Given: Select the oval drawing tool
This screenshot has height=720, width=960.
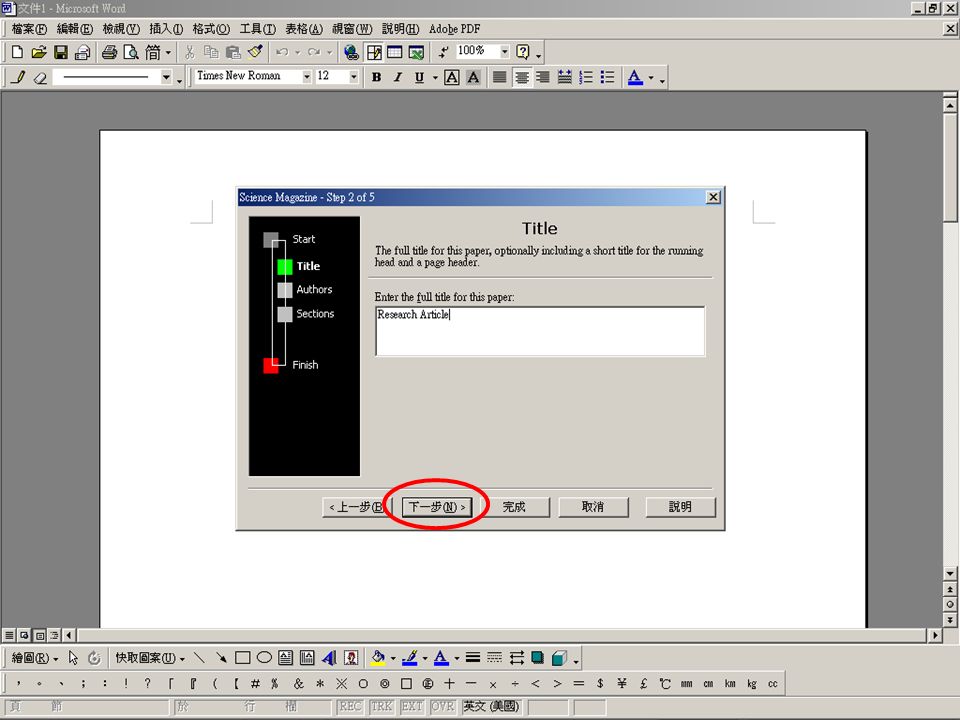Looking at the screenshot, I should [x=264, y=658].
